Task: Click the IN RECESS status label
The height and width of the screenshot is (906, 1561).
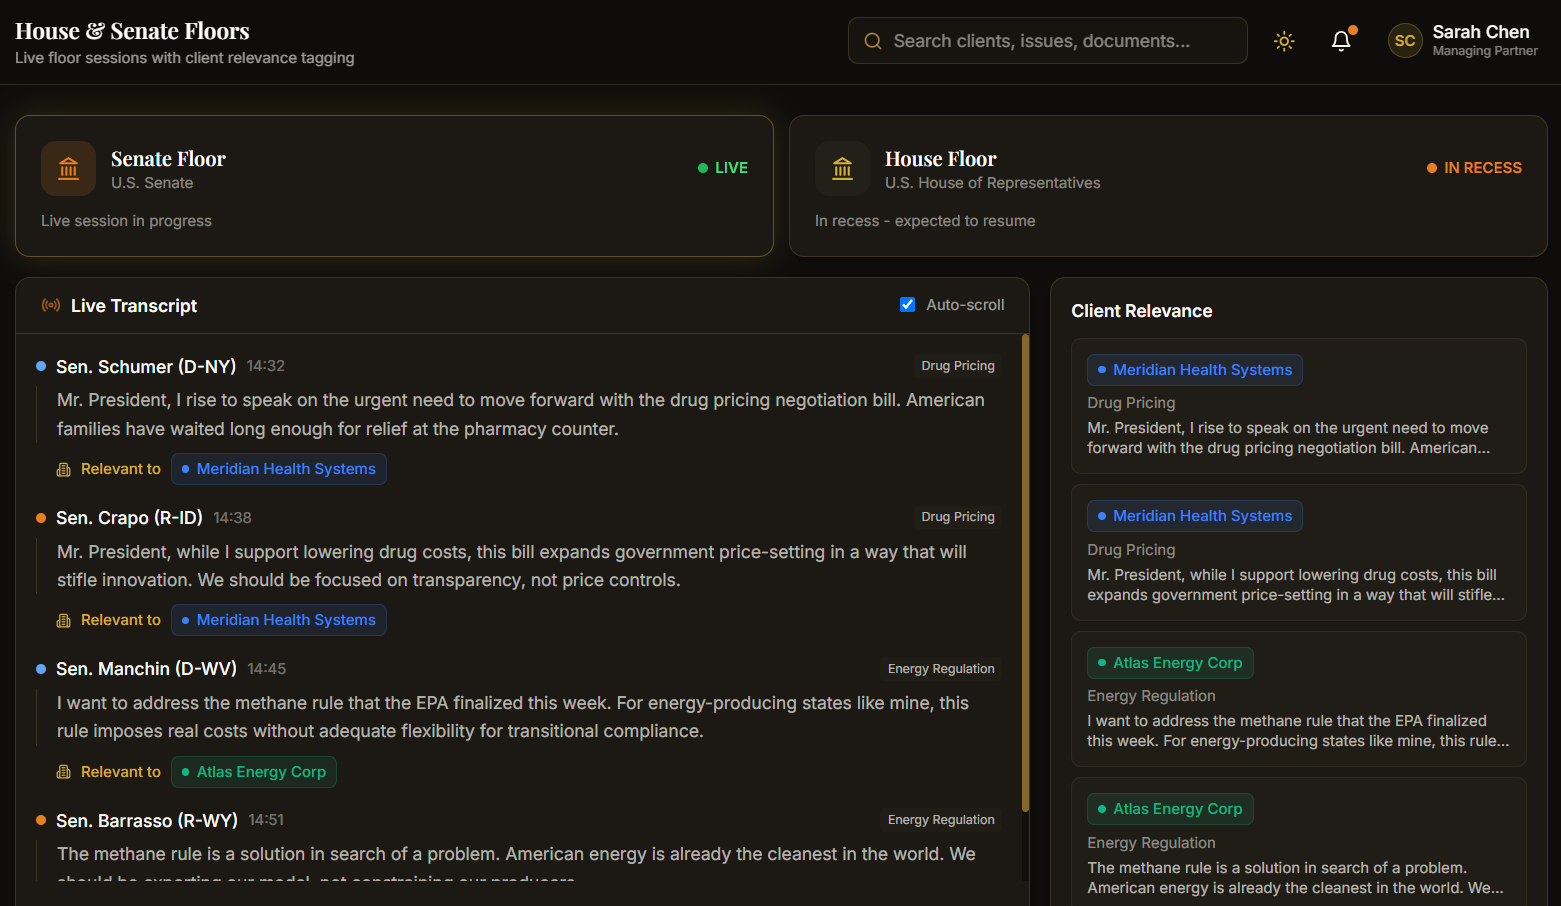Action: [x=1474, y=168]
